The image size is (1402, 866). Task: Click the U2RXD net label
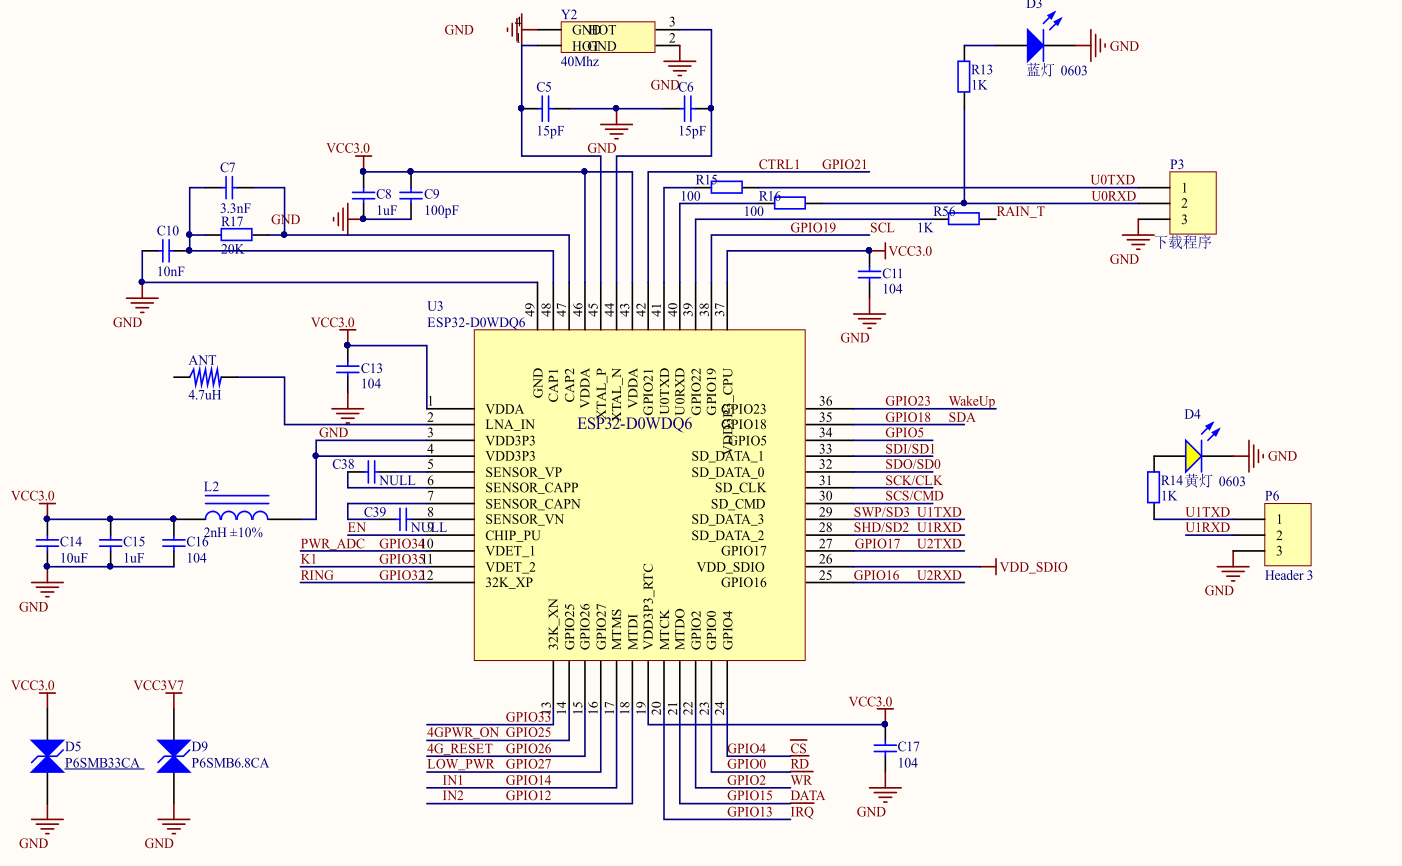point(939,575)
